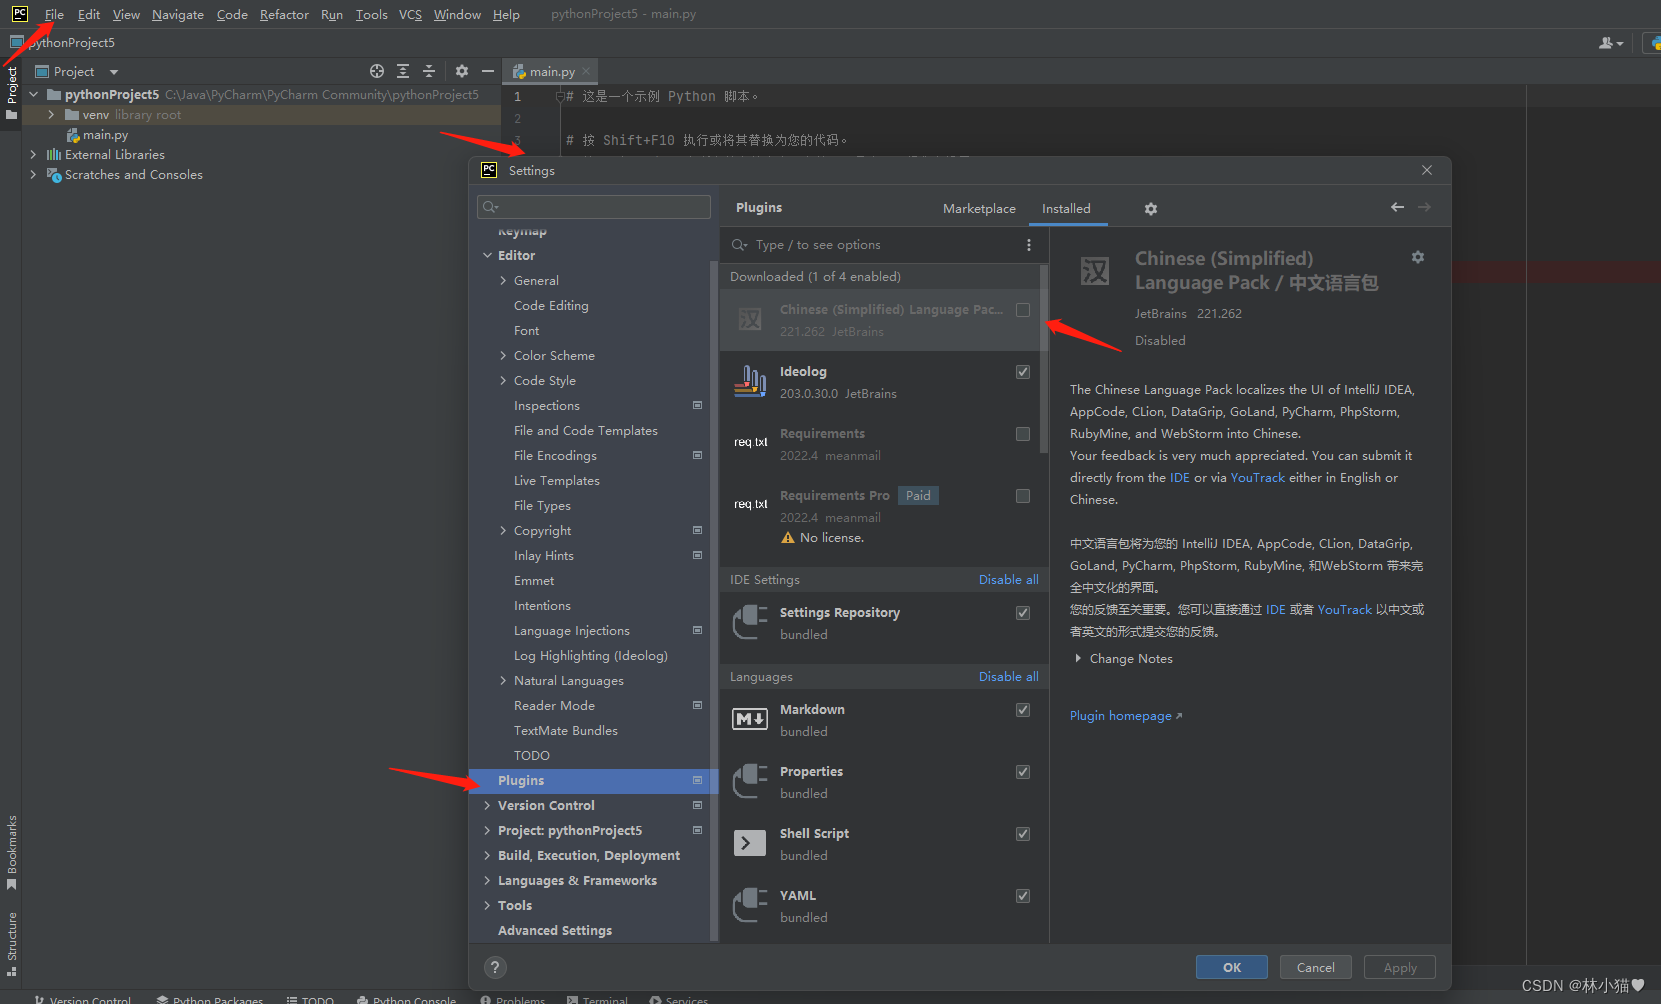Open plugin manager gear next to Installed tab
This screenshot has height=1004, width=1661.
[1151, 209]
